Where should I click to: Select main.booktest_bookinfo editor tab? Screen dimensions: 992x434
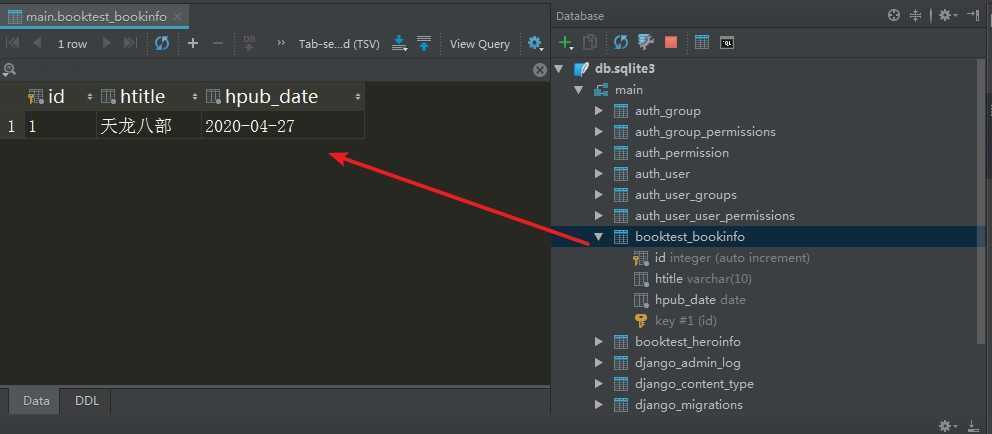pyautogui.click(x=94, y=16)
